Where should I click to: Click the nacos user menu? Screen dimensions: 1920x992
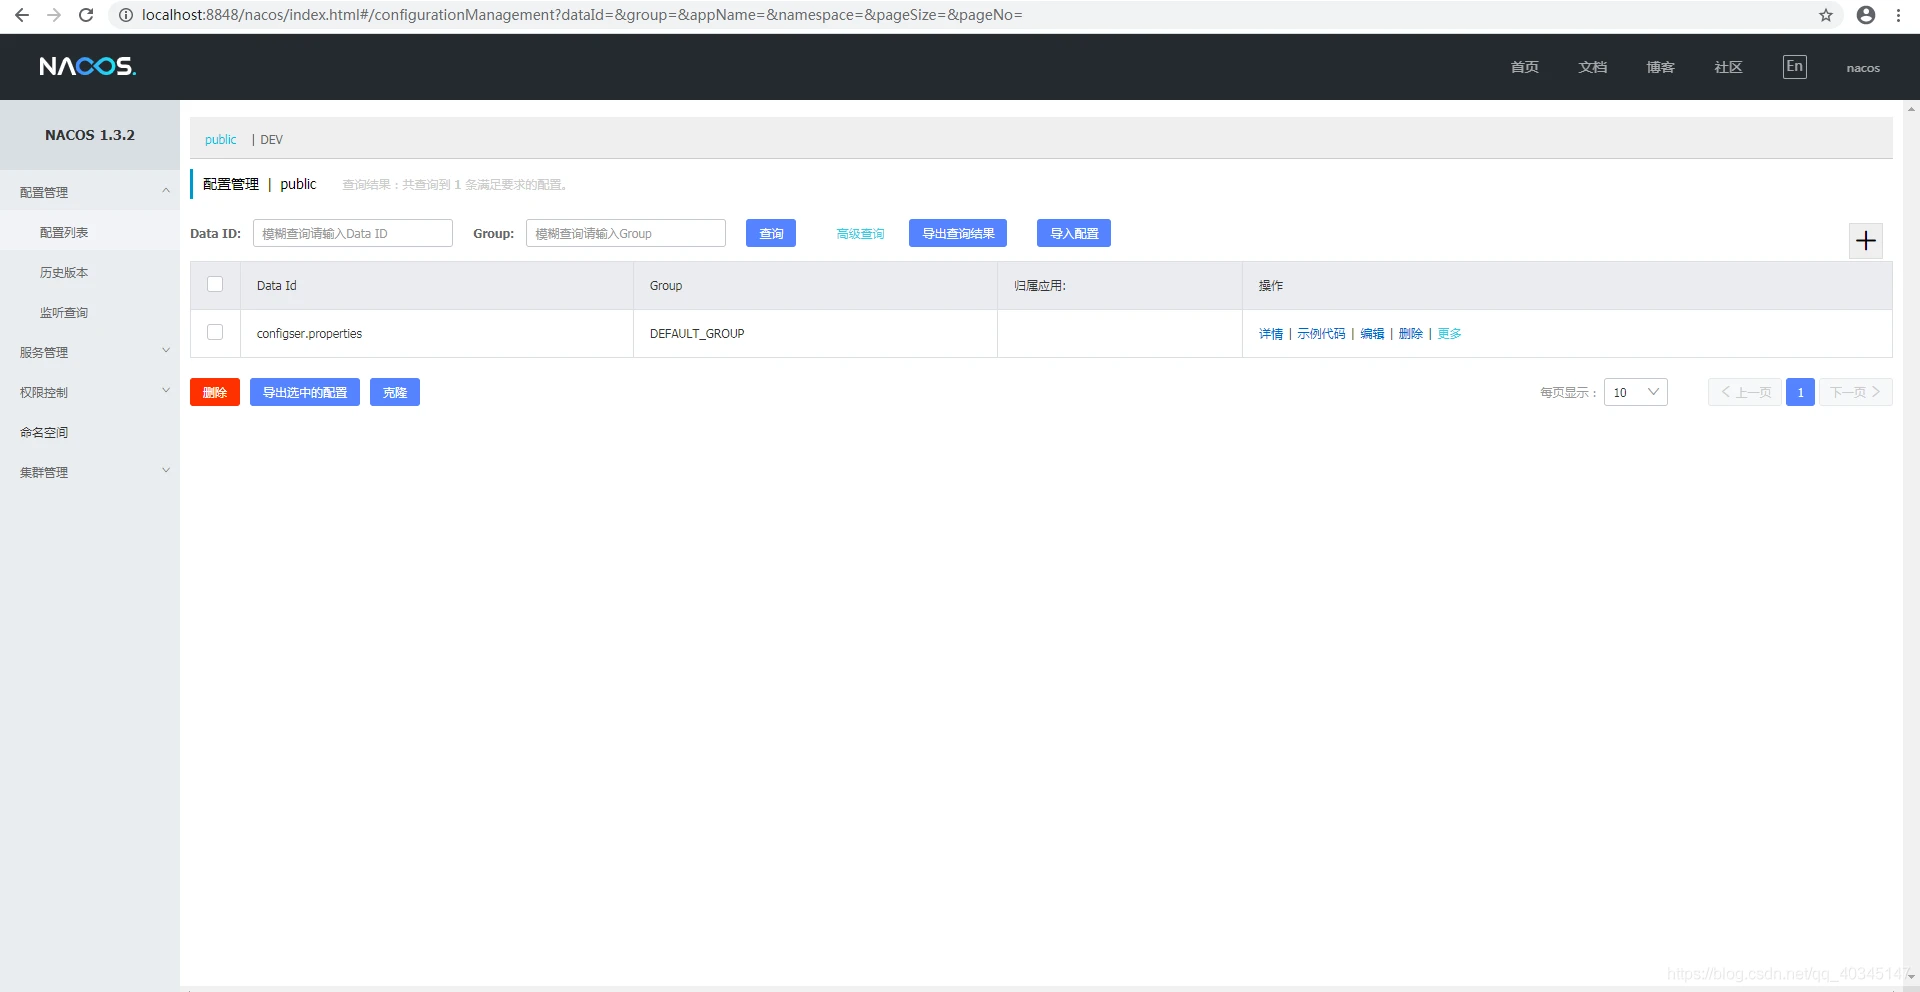1863,68
